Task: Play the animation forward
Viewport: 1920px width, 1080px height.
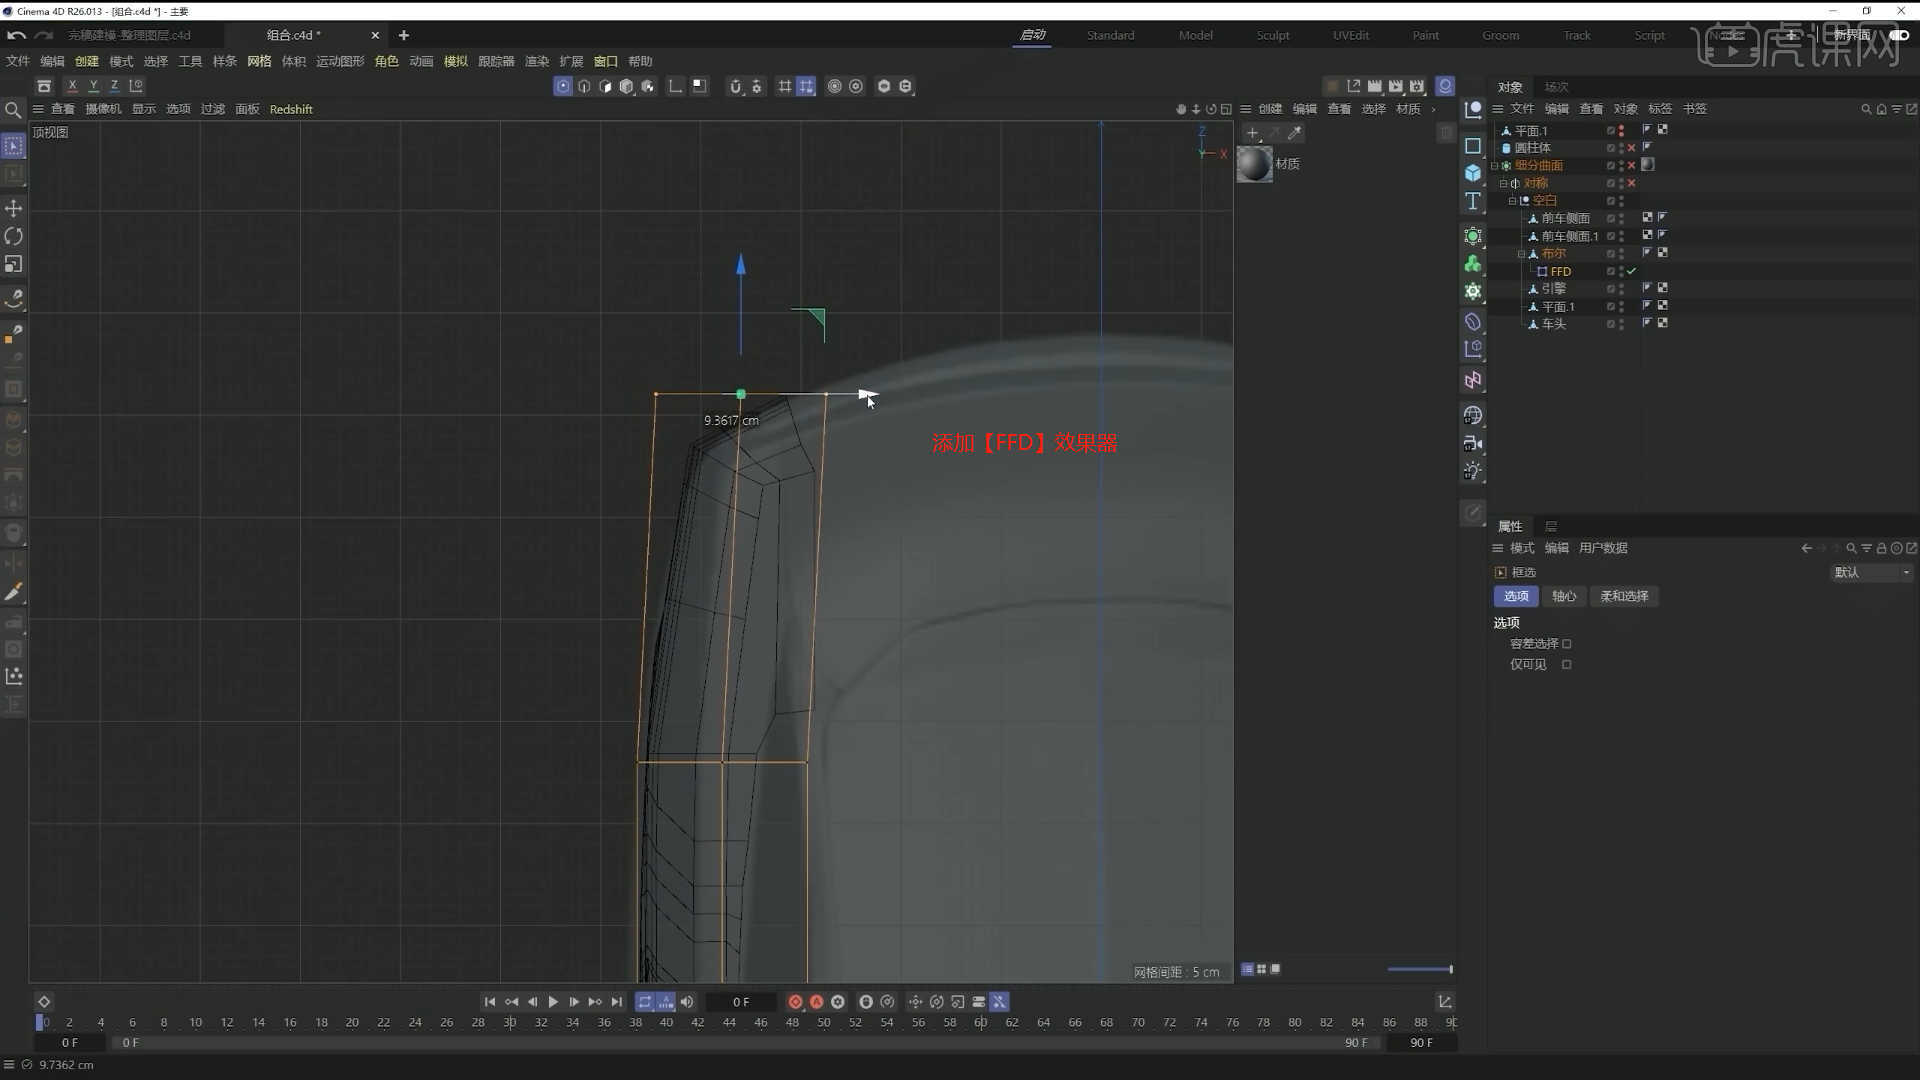Action: point(553,1002)
